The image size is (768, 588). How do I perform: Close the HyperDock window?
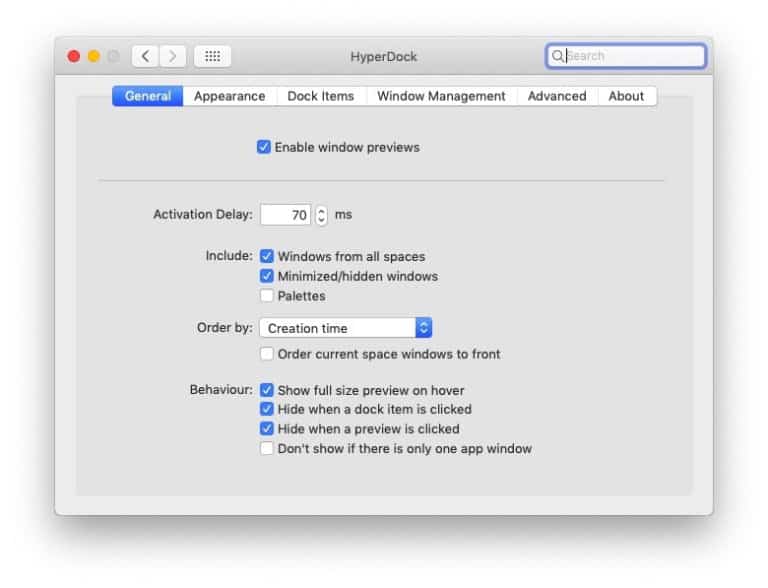coord(74,56)
